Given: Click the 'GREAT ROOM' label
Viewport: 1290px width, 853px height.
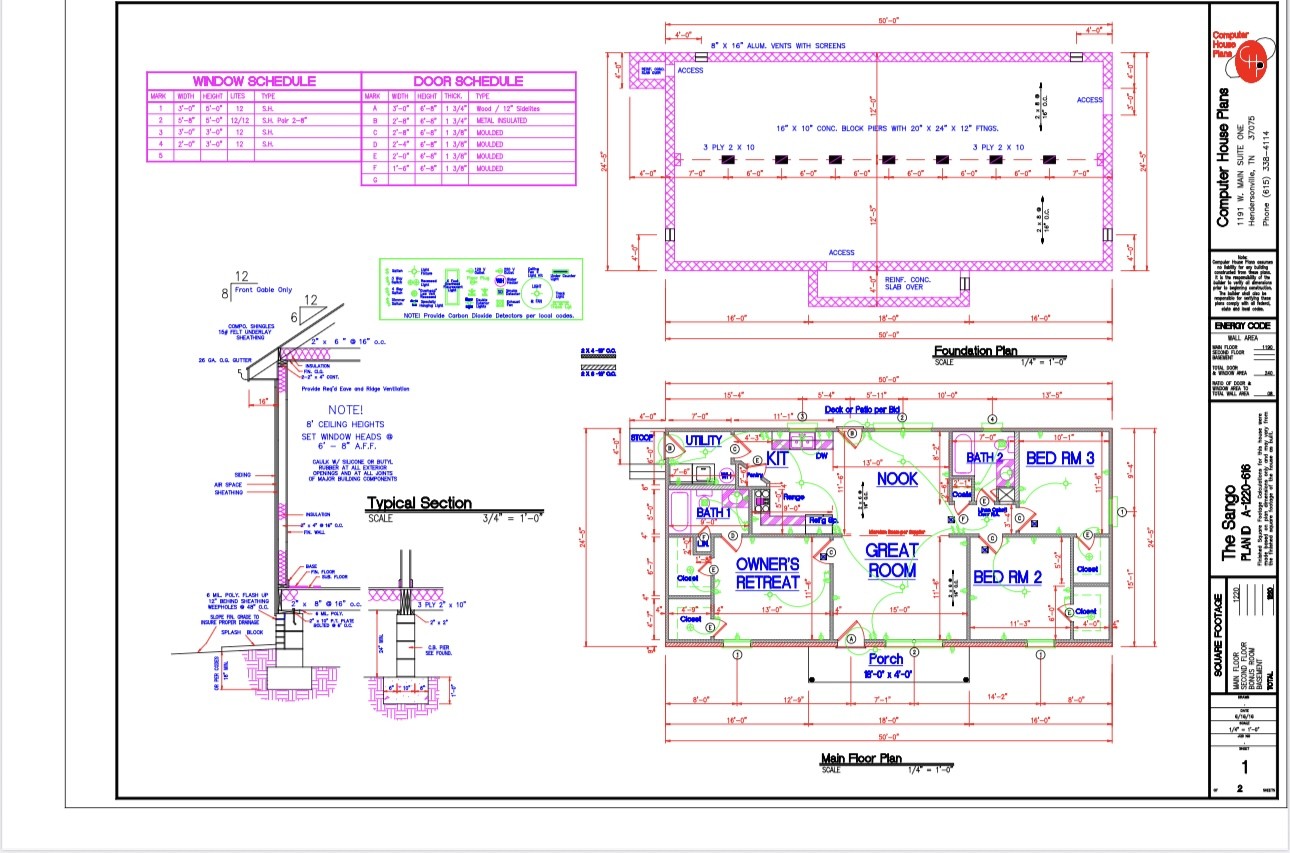Looking at the screenshot, I should 892,560.
